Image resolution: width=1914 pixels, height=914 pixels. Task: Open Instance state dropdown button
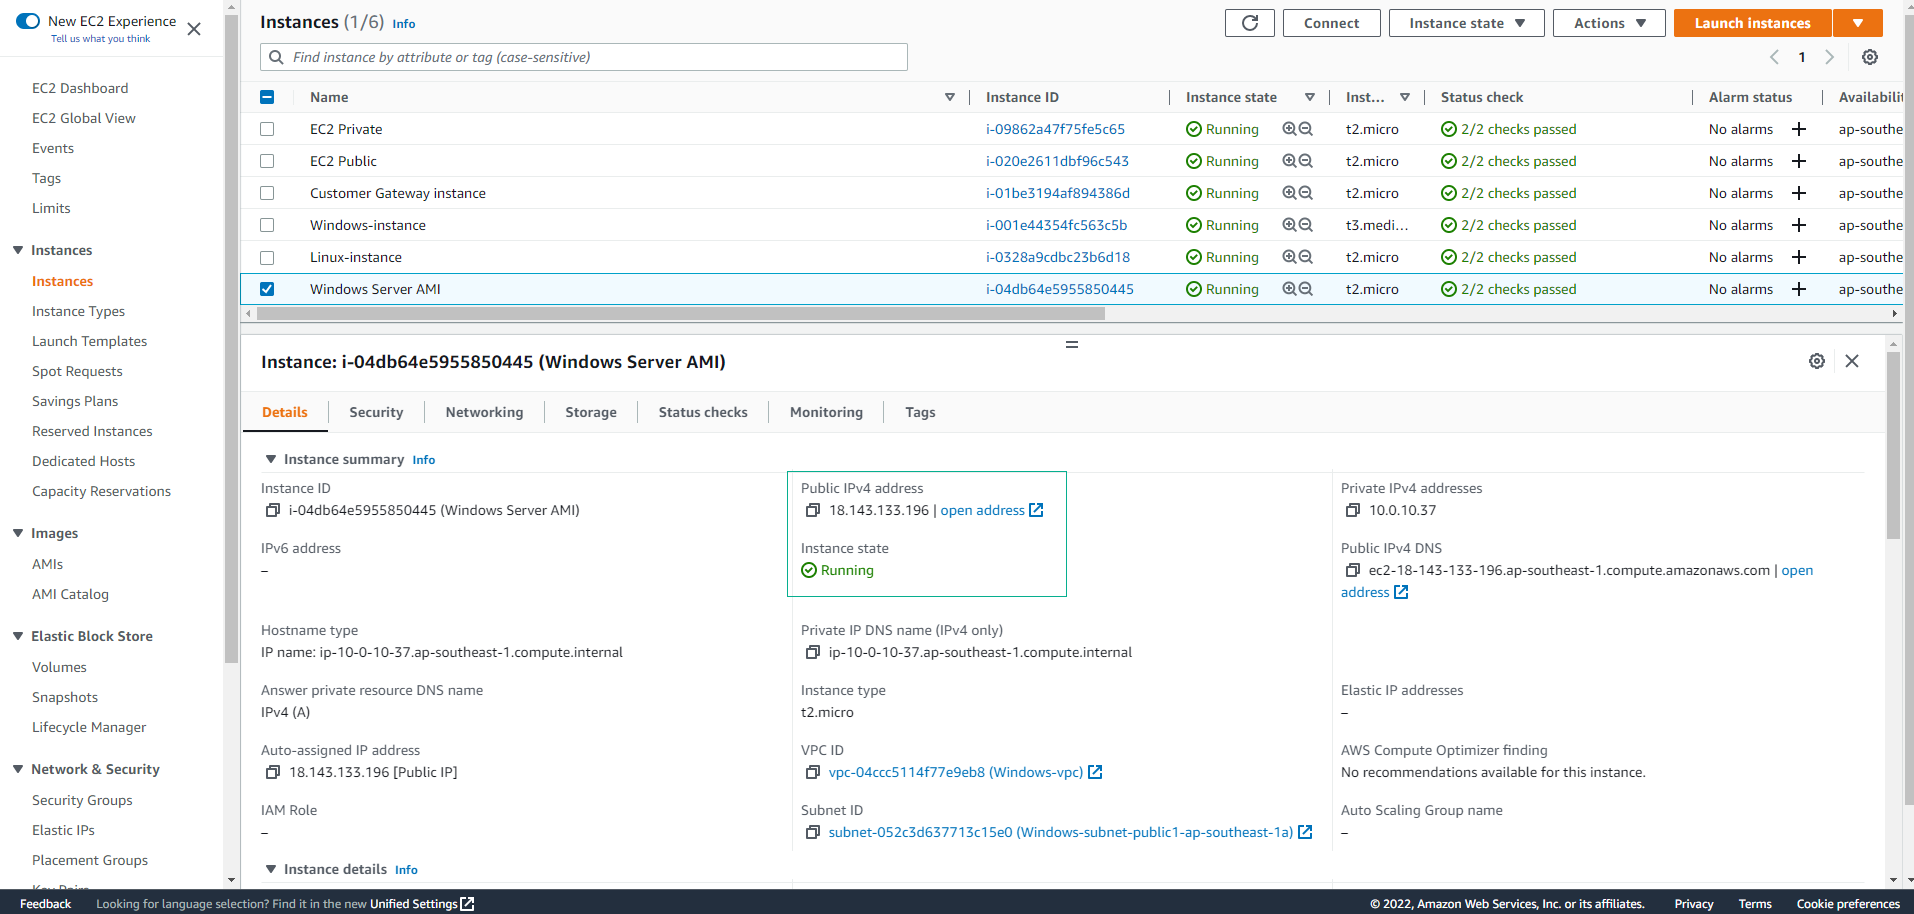click(1466, 23)
